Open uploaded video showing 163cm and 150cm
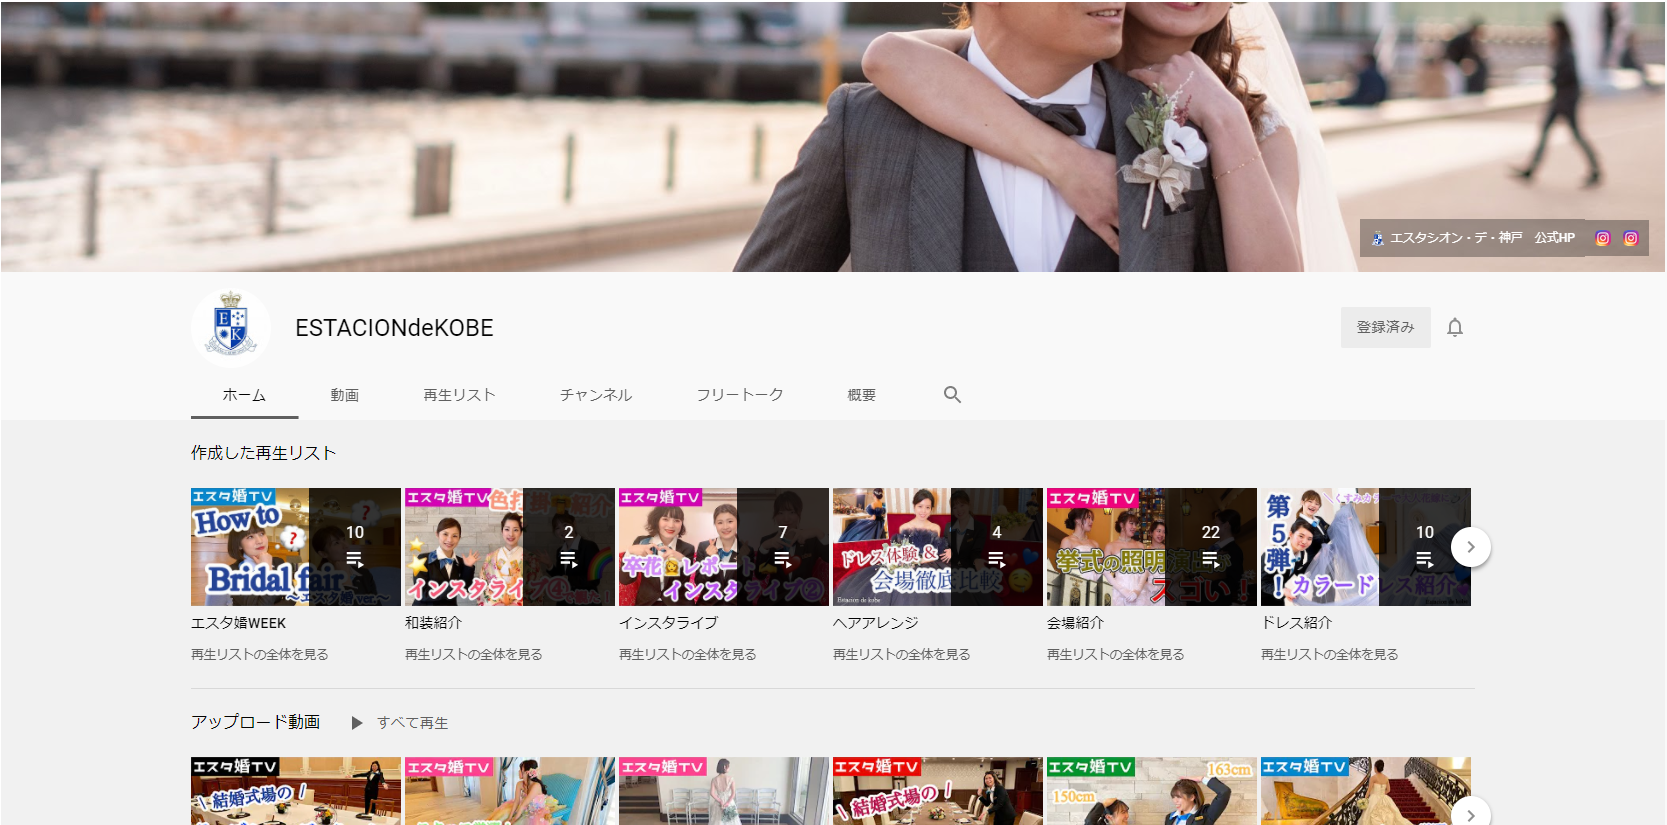Viewport: 1667px width, 825px height. (1152, 791)
